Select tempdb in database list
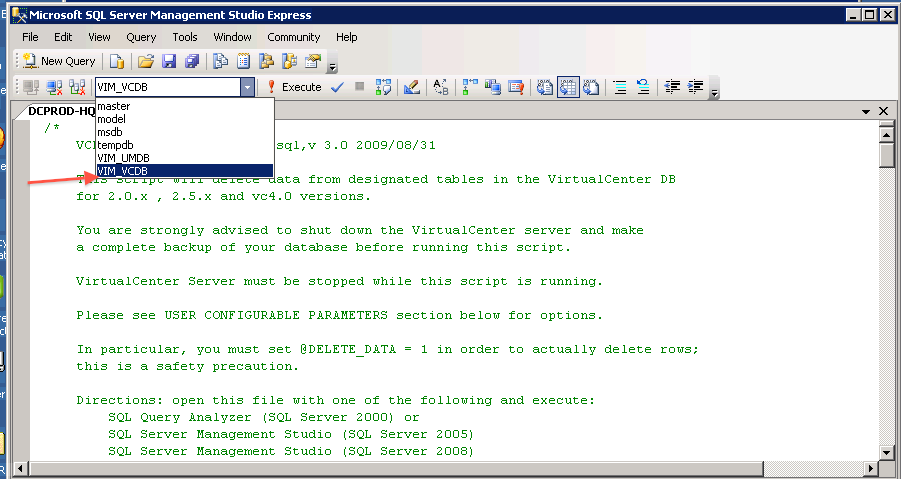The image size is (901, 479). 184,145
